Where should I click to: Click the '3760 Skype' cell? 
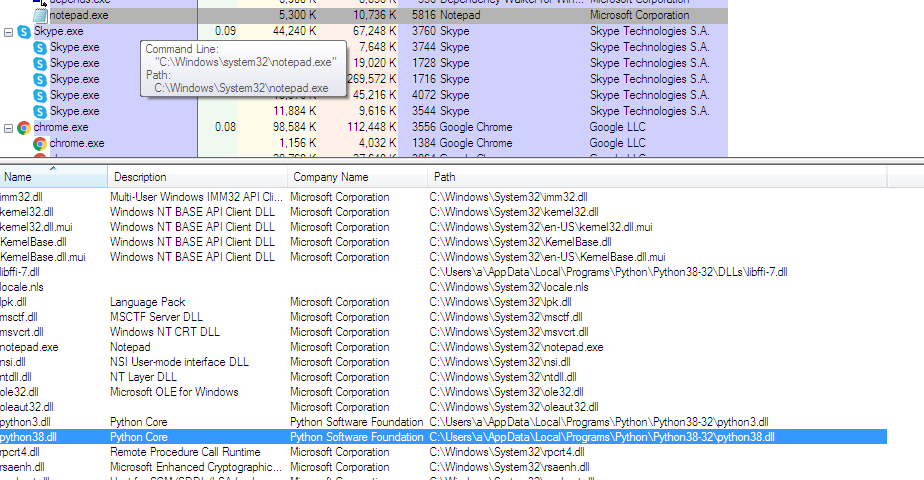[x=441, y=31]
